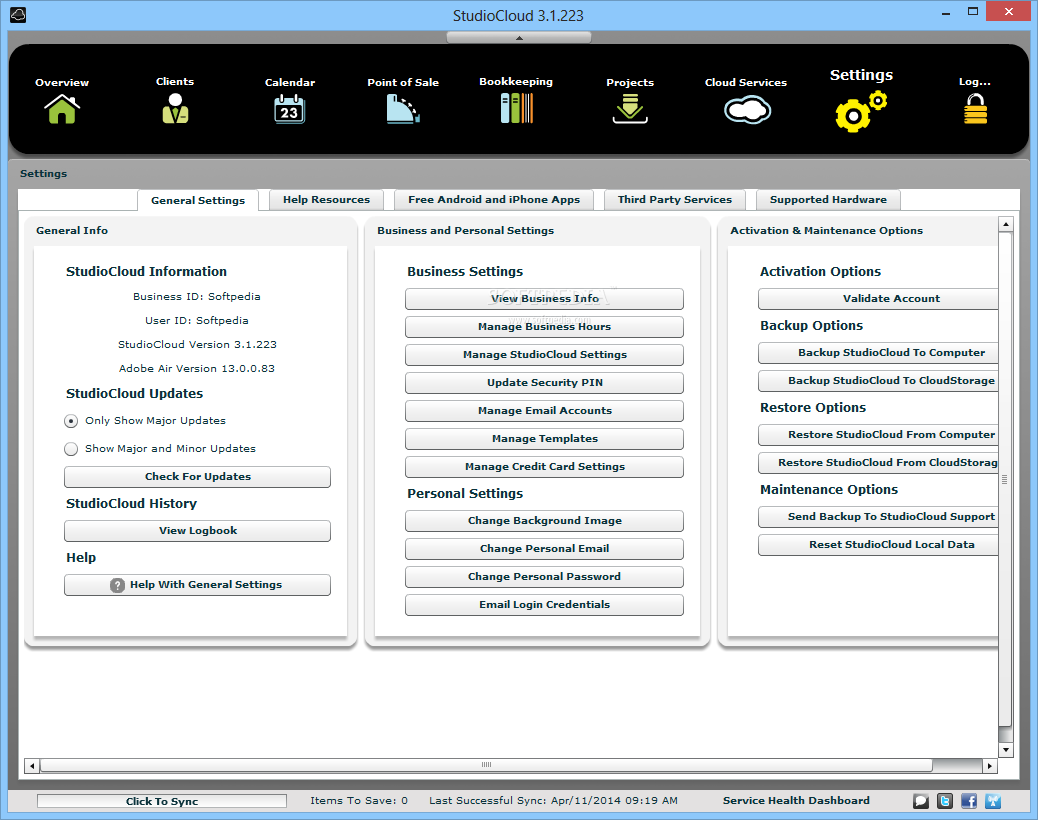The width and height of the screenshot is (1038, 820).
Task: Select Only Show Major Updates radio button
Action: pyautogui.click(x=71, y=421)
